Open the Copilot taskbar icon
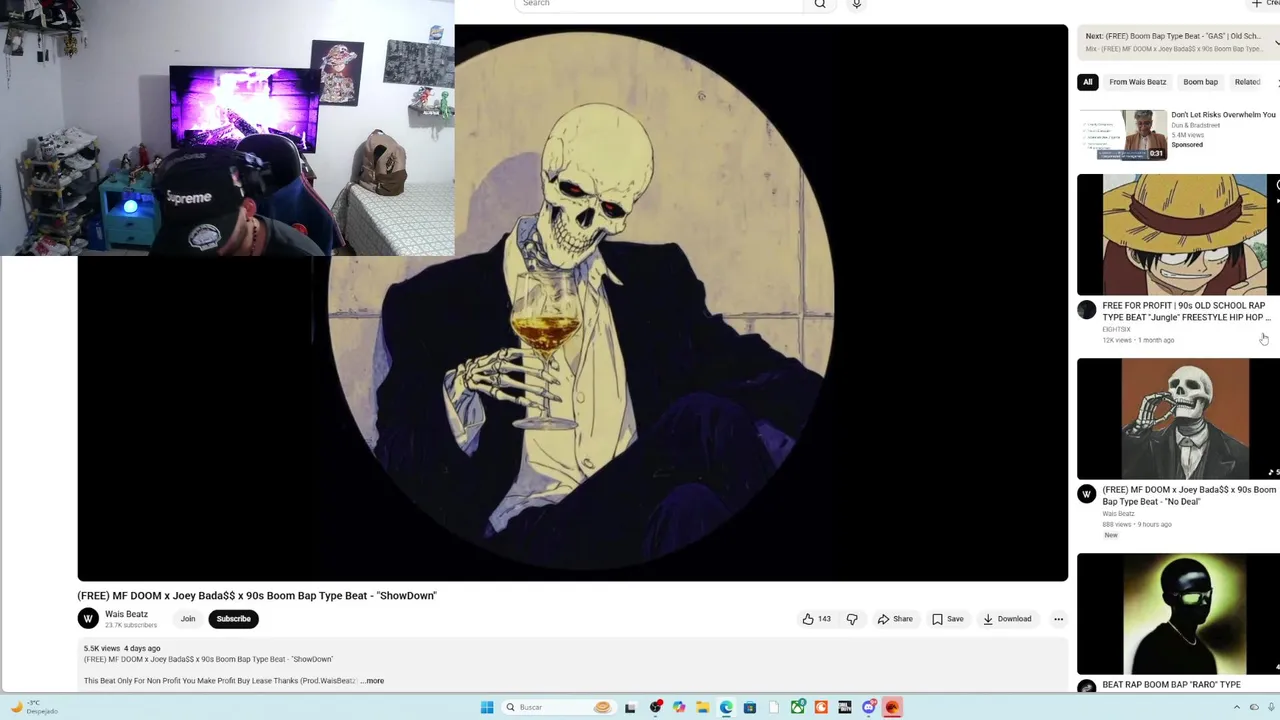1280x720 pixels. click(679, 707)
